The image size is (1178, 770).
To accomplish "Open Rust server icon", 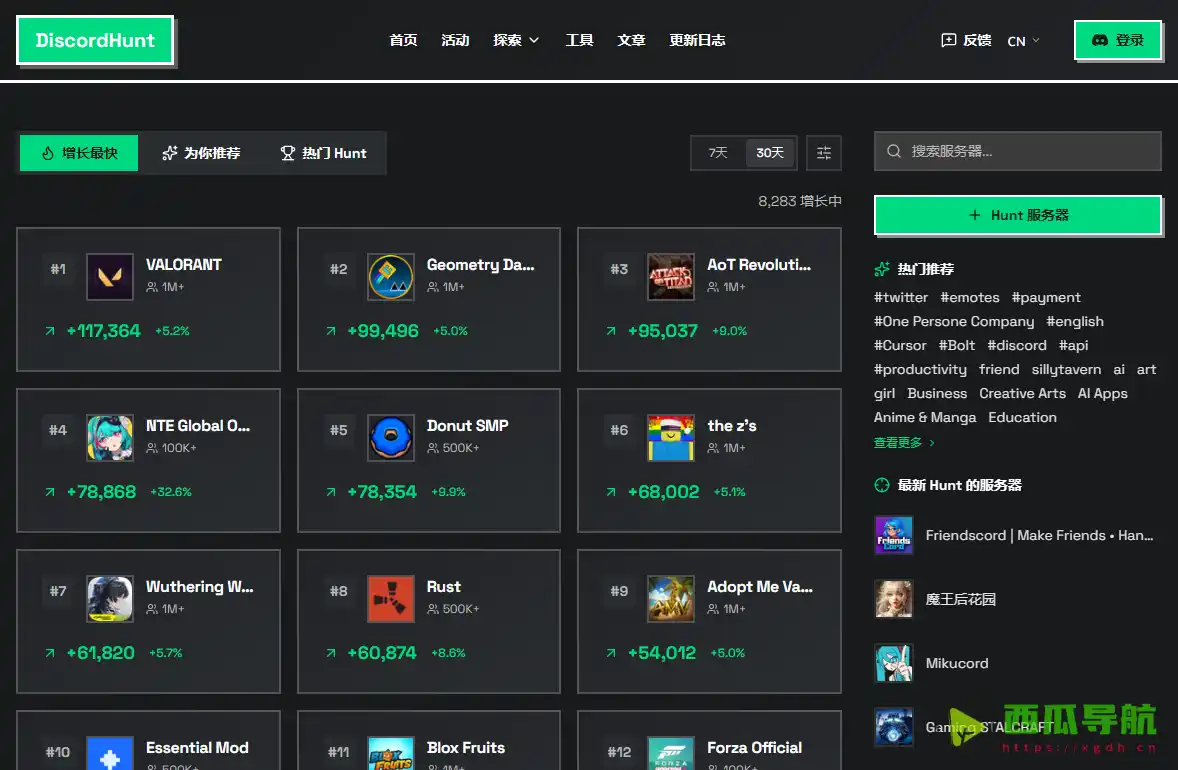I will [391, 599].
